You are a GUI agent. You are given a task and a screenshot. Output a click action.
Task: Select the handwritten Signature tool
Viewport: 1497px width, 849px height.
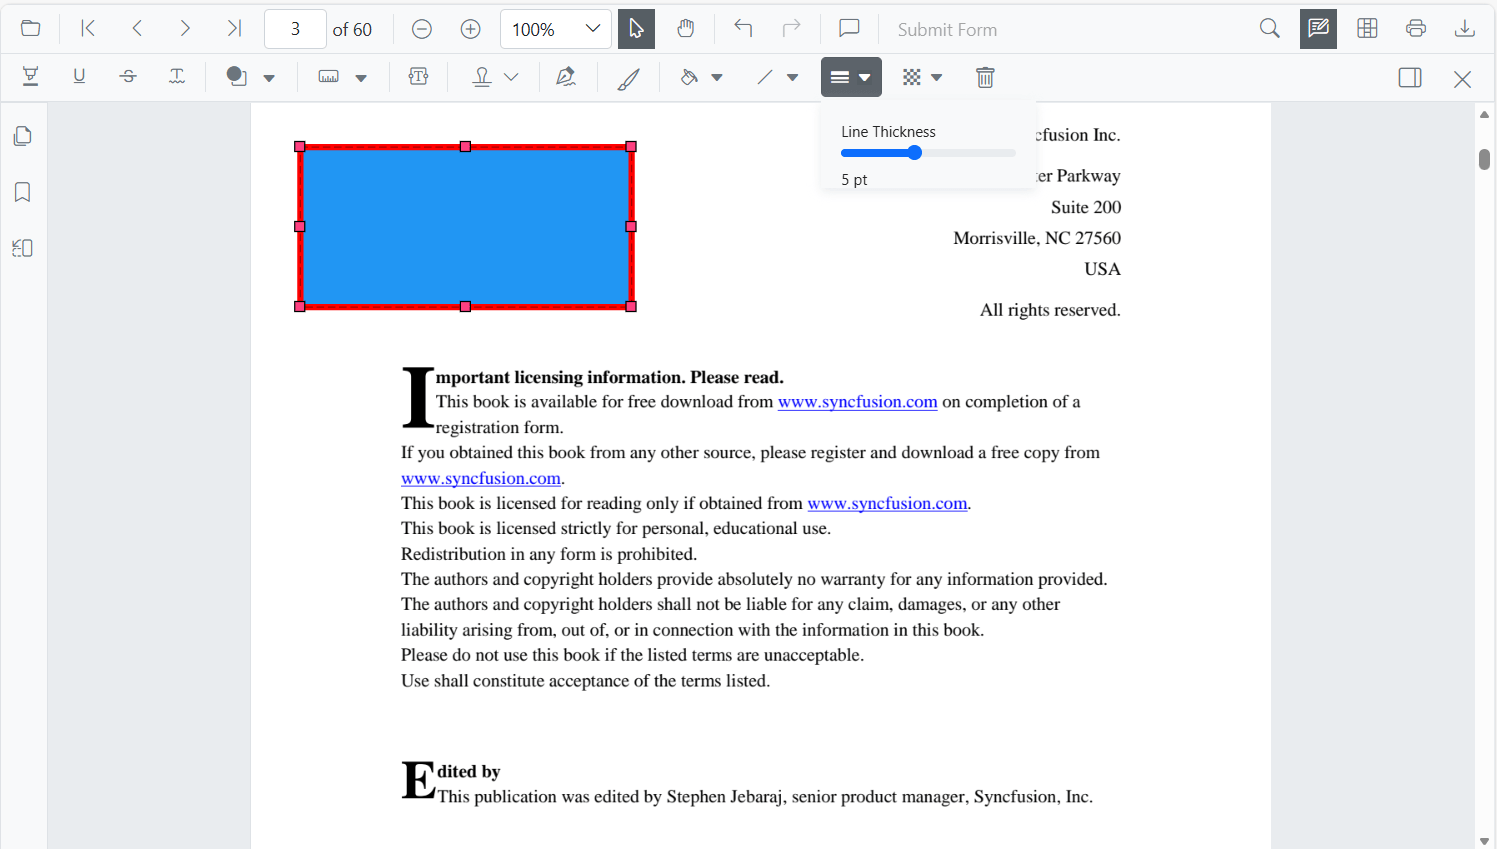(x=567, y=76)
